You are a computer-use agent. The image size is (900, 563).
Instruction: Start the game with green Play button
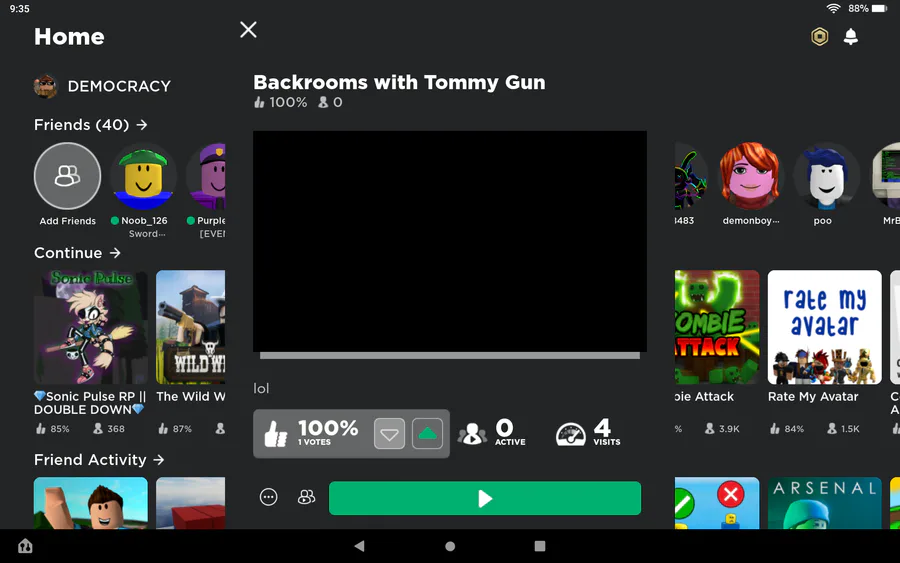pyautogui.click(x=484, y=498)
